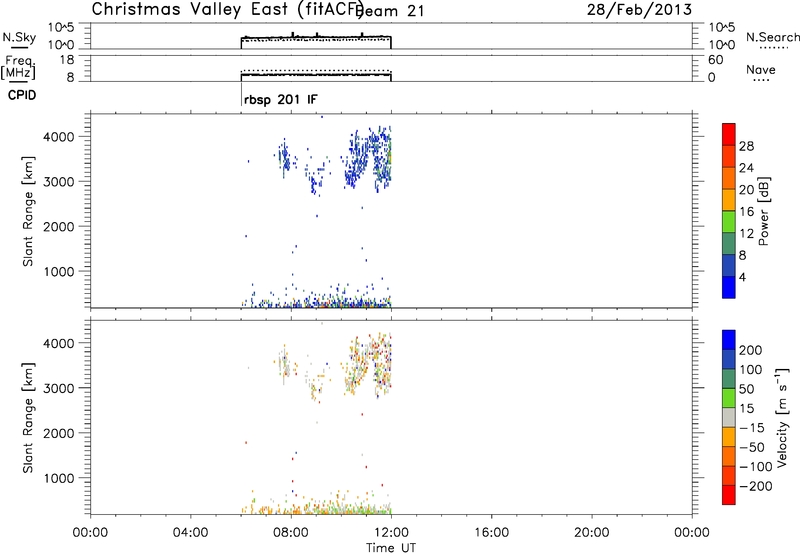The height and width of the screenshot is (554, 800).
Task: Click the Slant Range label of power panel
Action: click(28, 211)
